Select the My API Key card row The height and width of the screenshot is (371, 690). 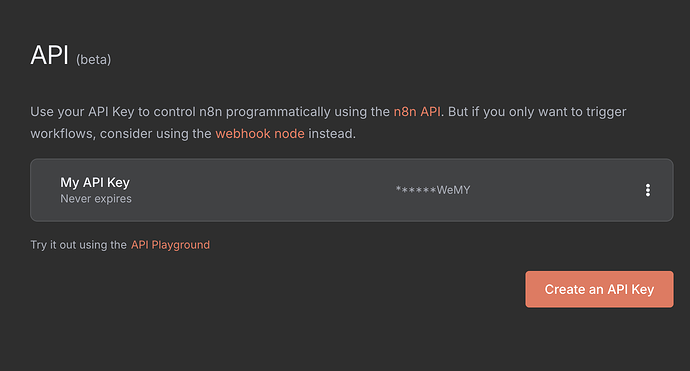pyautogui.click(x=352, y=190)
